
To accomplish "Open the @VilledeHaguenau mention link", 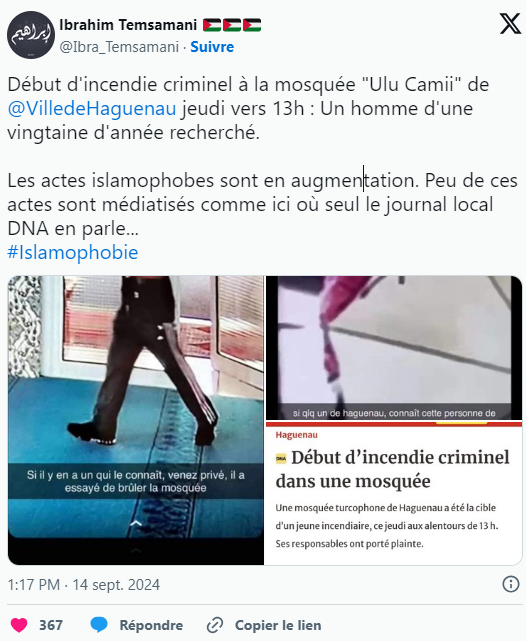I will click(92, 108).
